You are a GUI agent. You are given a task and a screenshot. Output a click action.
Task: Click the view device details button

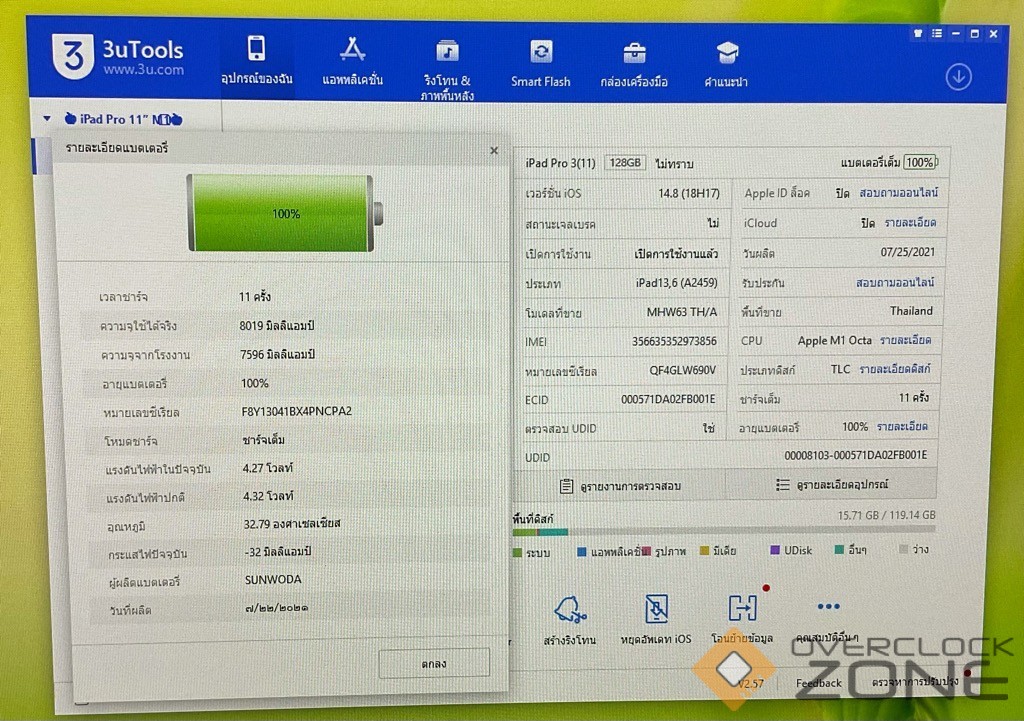pos(831,485)
